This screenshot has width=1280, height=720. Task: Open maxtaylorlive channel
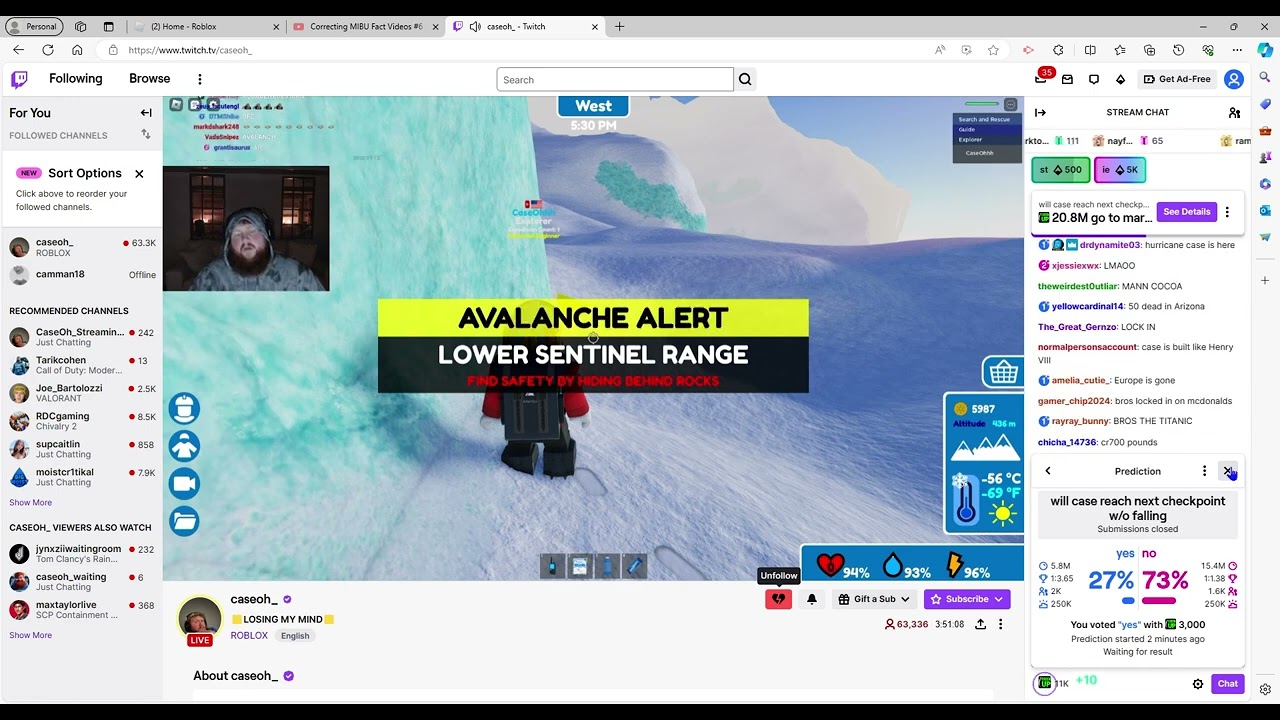[81, 610]
